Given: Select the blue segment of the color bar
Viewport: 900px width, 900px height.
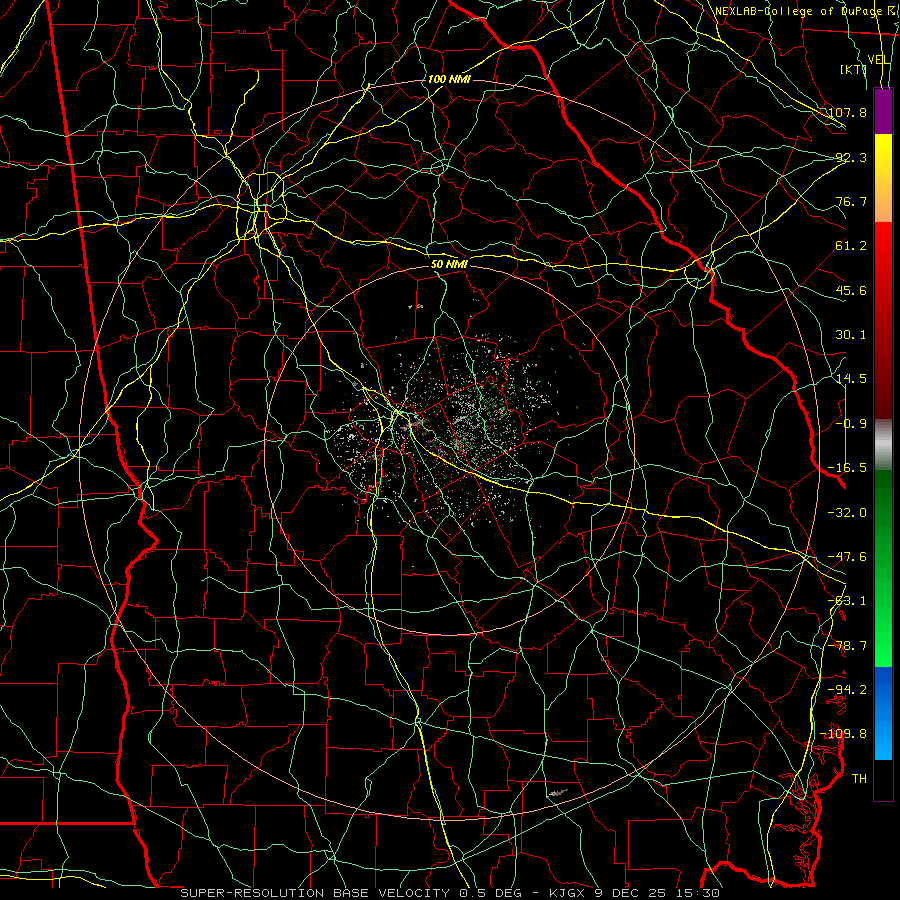Looking at the screenshot, I should 883,713.
